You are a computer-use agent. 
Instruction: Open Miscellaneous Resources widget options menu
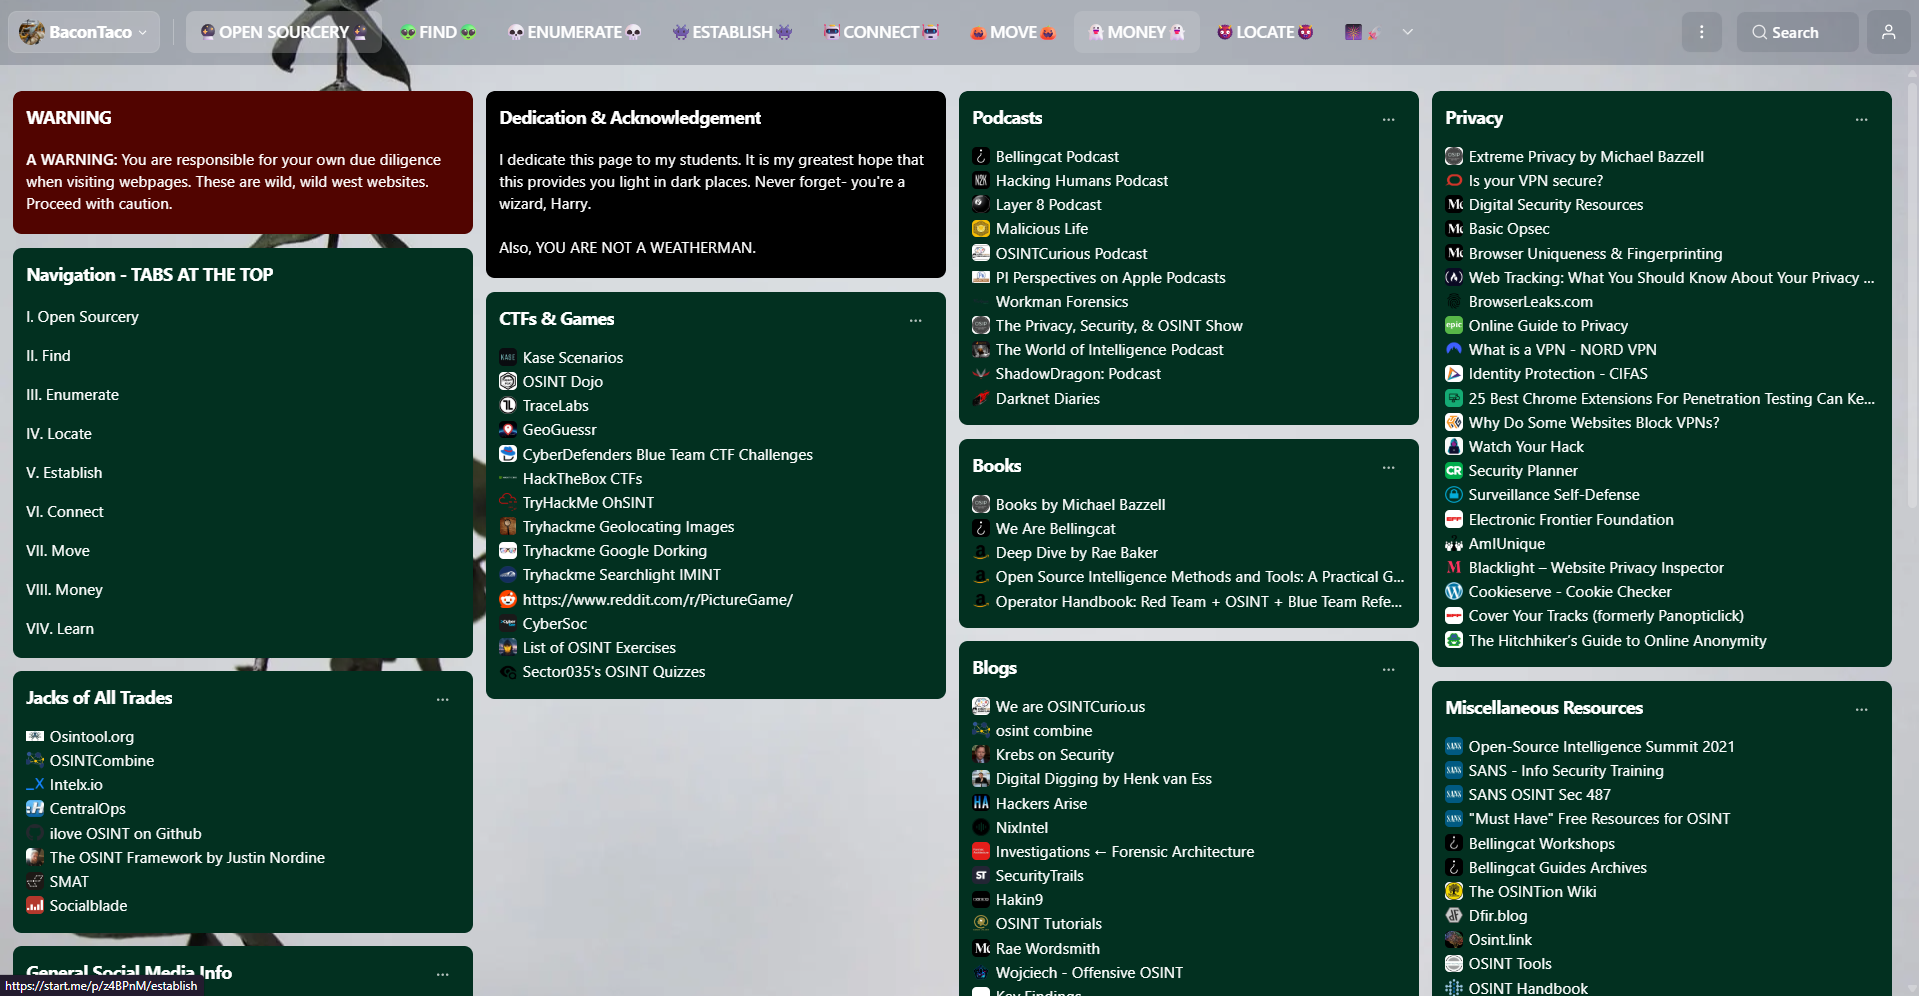coord(1861,709)
